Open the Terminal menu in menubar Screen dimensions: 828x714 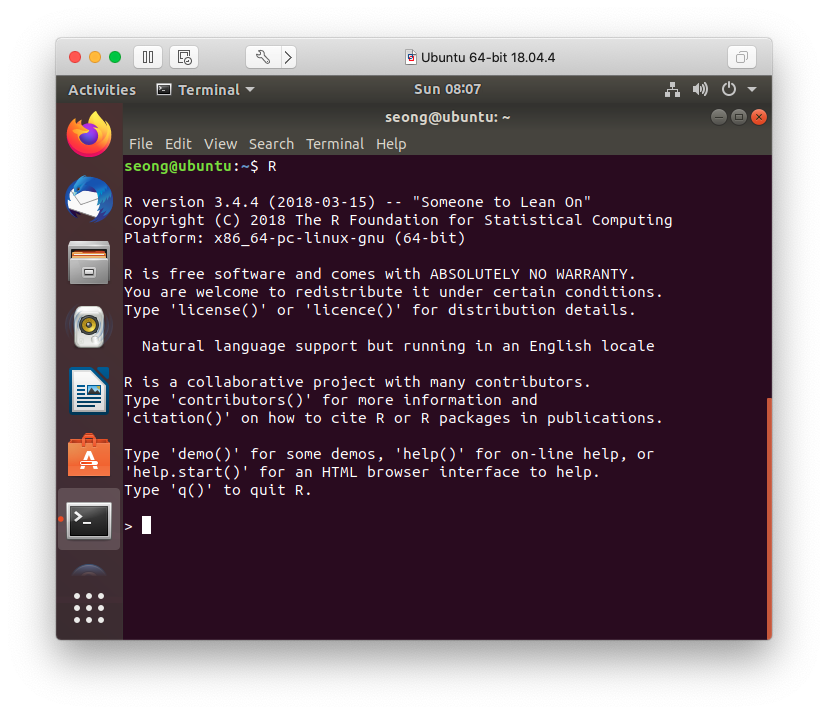coord(335,144)
